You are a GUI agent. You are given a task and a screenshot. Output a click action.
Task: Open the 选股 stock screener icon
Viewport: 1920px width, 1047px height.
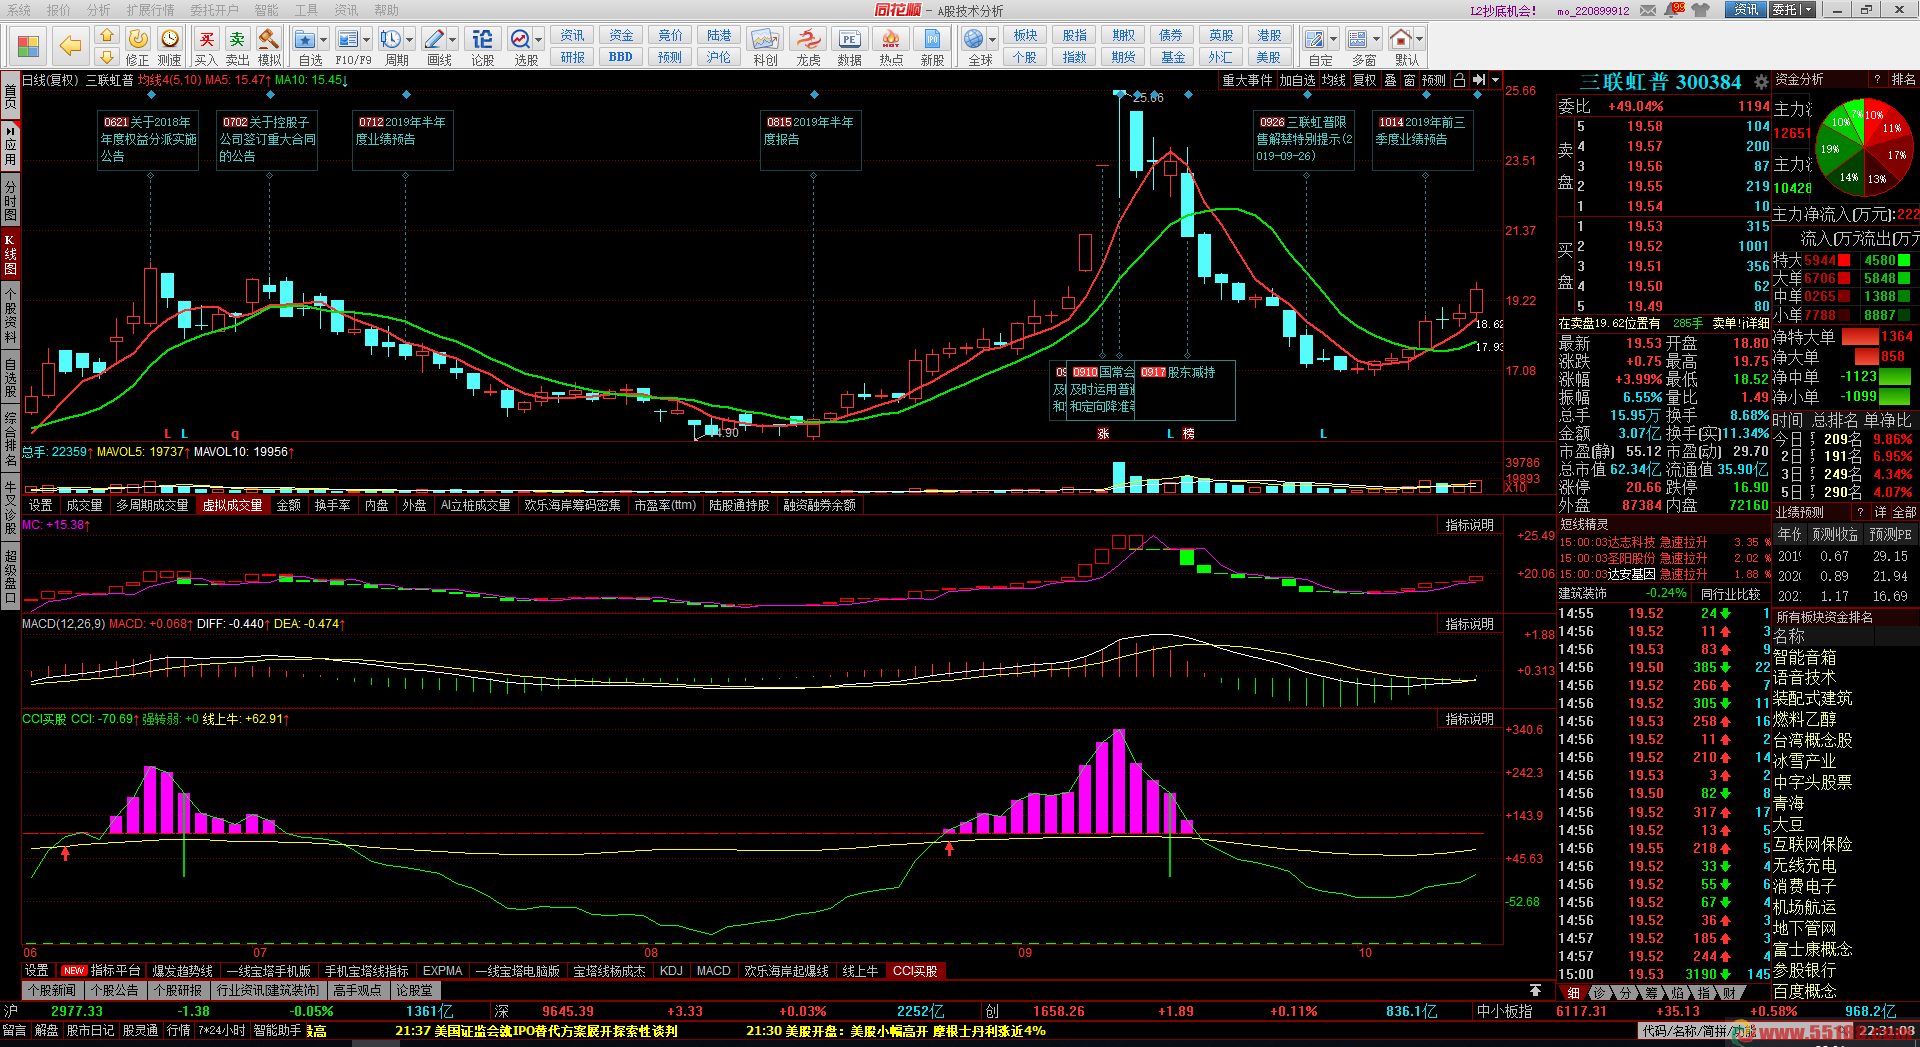click(x=520, y=40)
